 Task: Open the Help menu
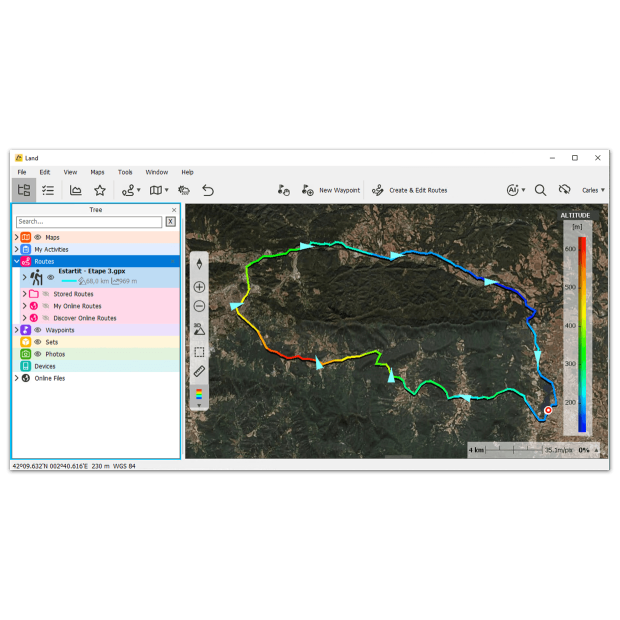coord(187,172)
